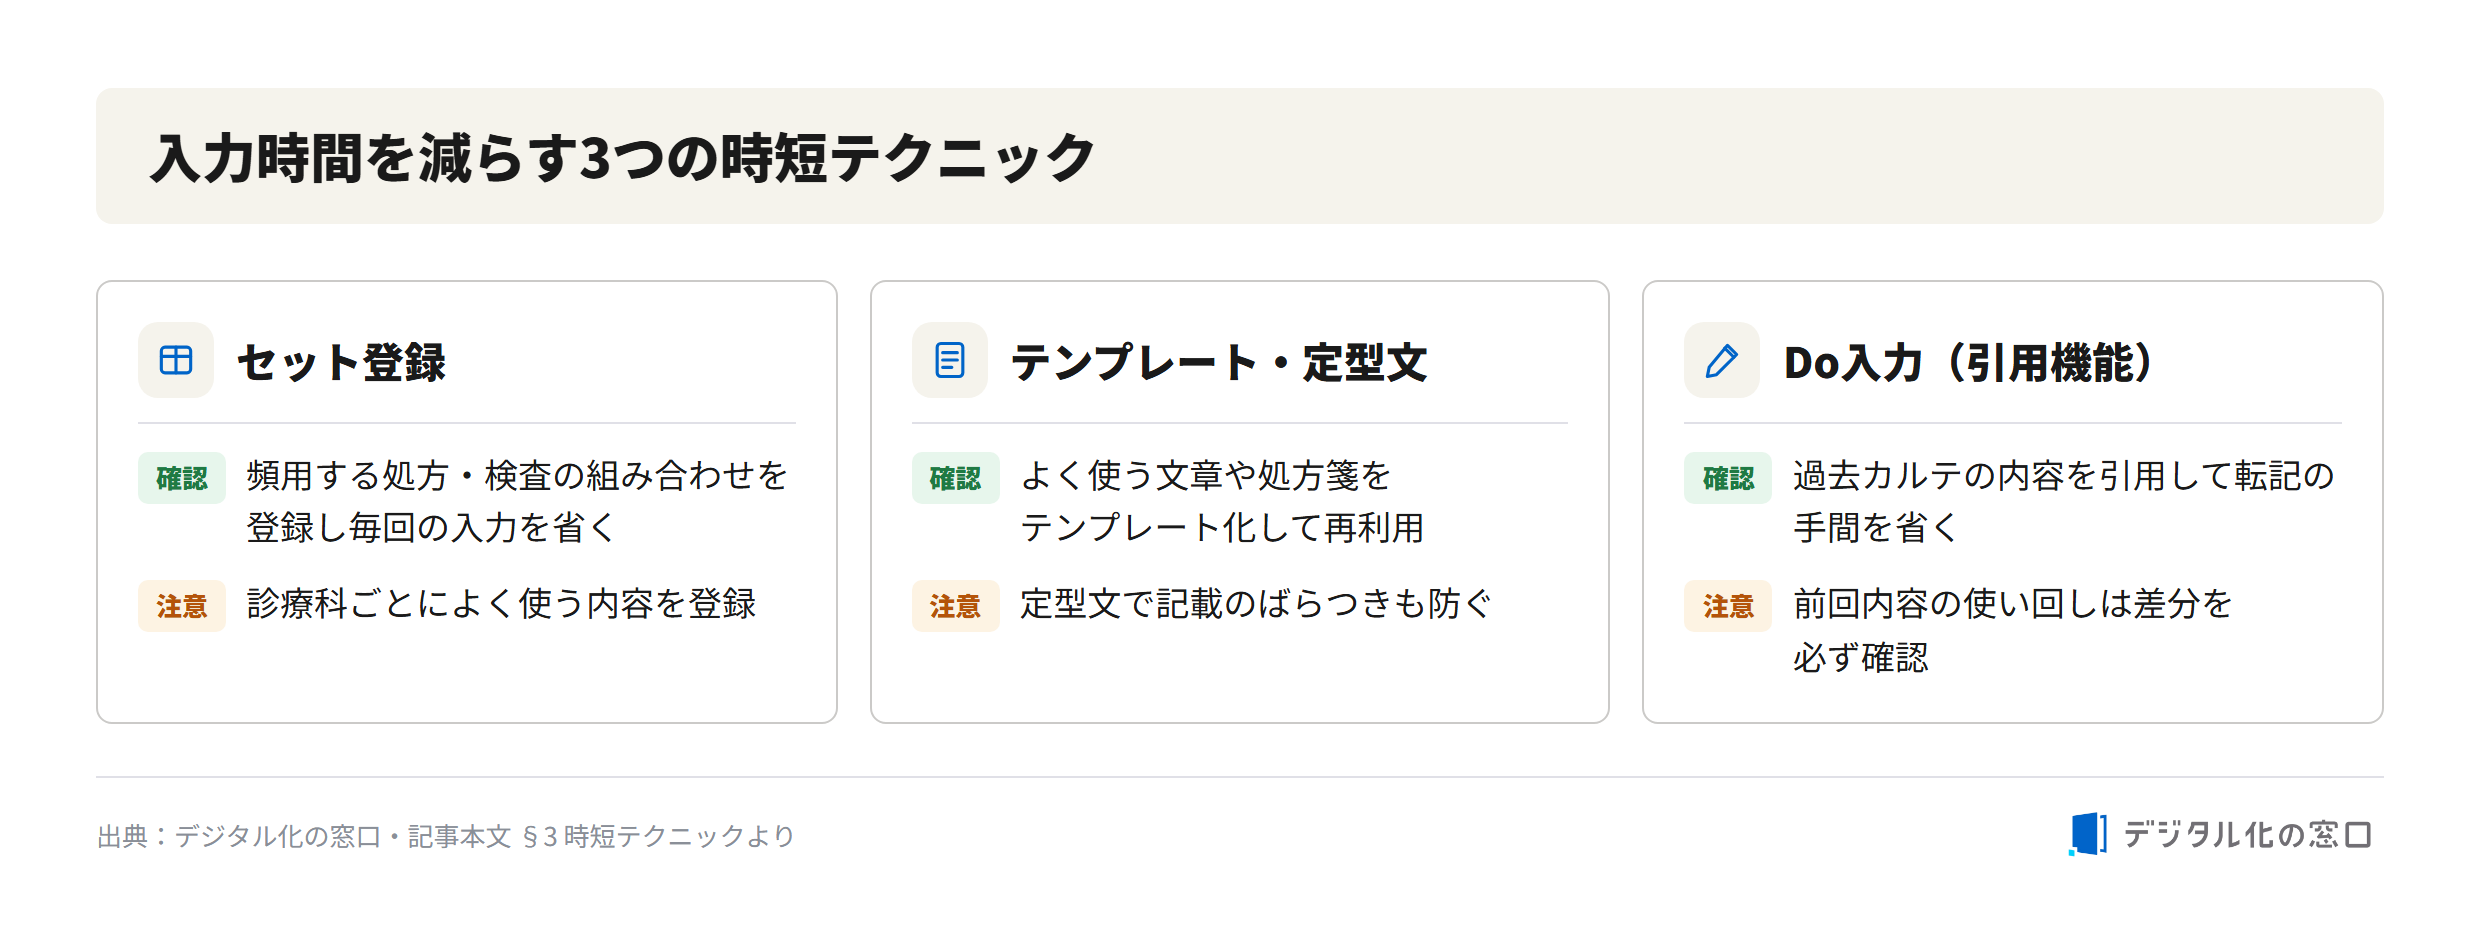Click the green 確認 badge in セット登録 card
This screenshot has height=950, width=2480.
pos(182,478)
